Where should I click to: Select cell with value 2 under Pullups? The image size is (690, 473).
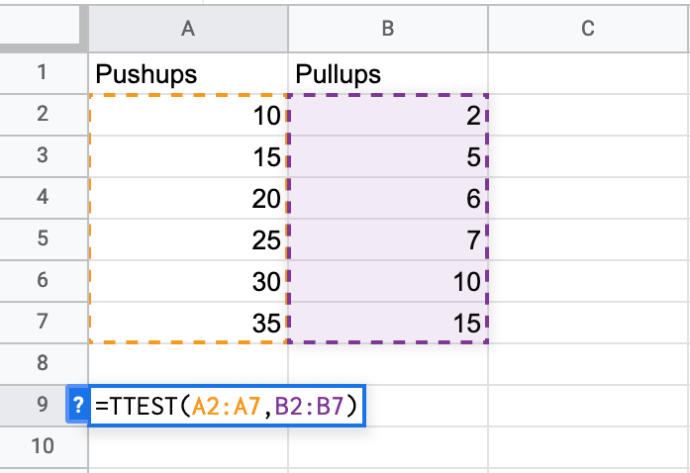[x=387, y=115]
